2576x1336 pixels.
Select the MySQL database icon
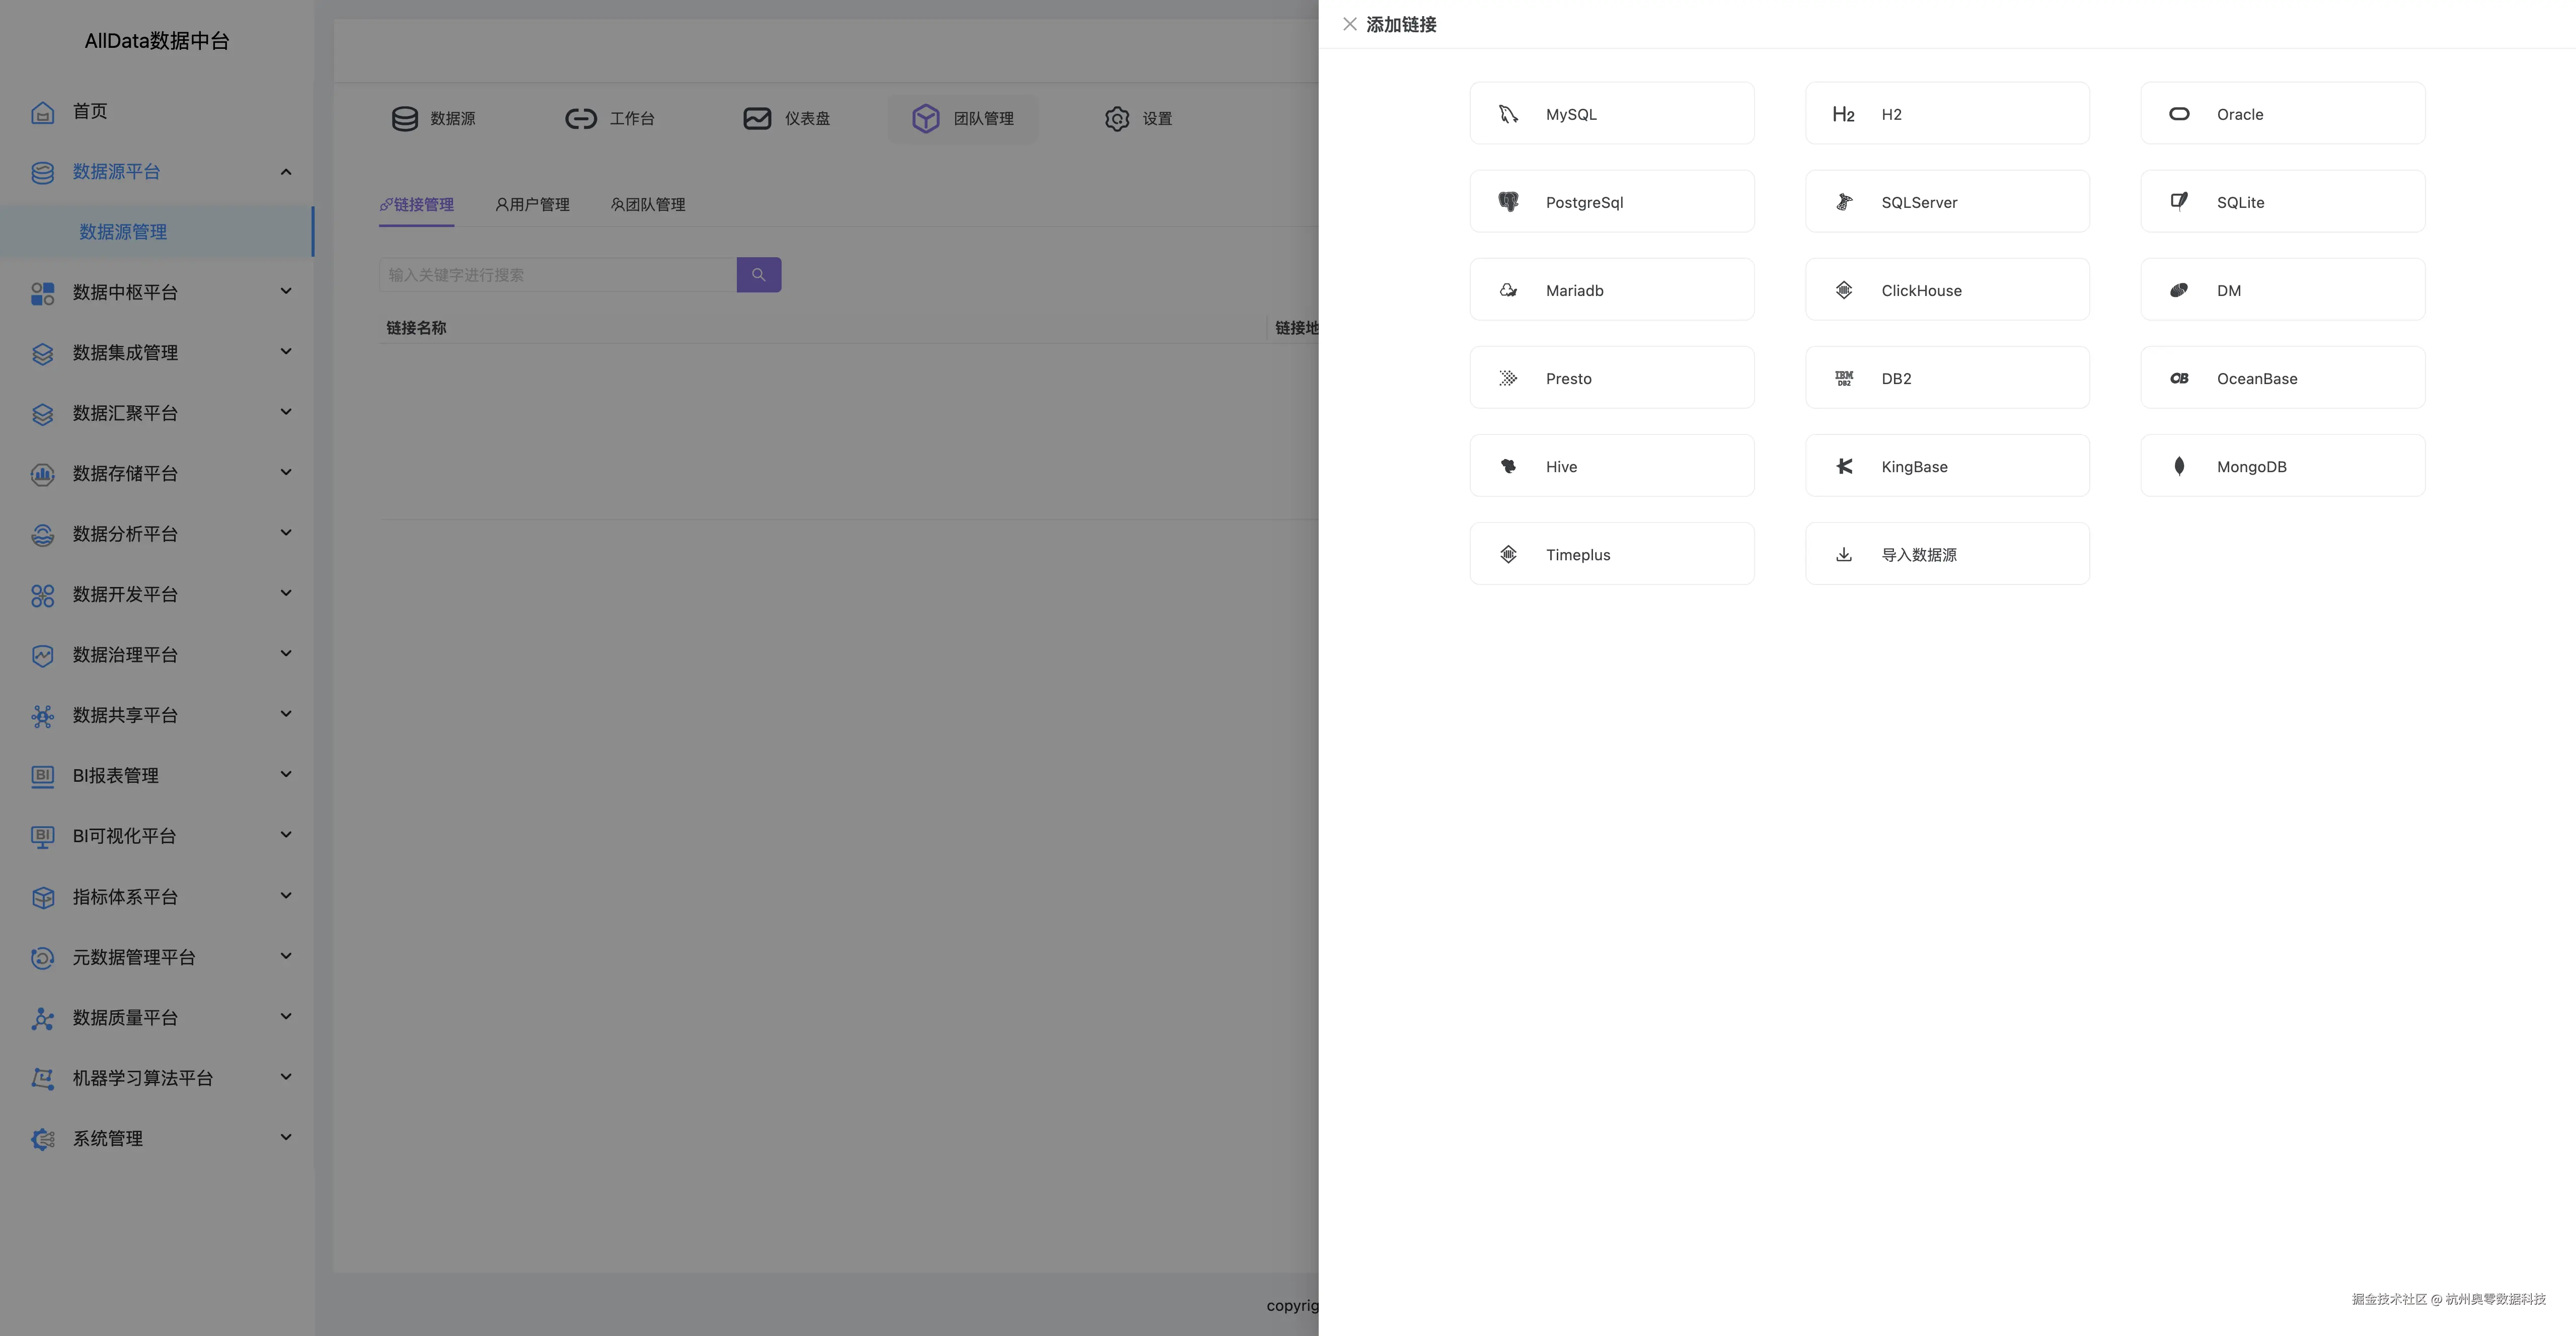click(x=1508, y=114)
